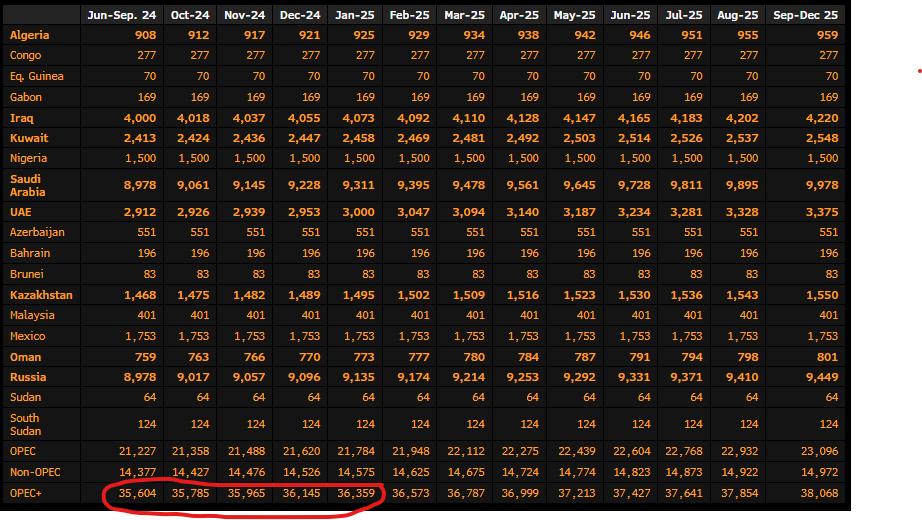Image resolution: width=922 pixels, height=520 pixels.
Task: Select the OPEC total 23,096 cell
Action: [818, 451]
